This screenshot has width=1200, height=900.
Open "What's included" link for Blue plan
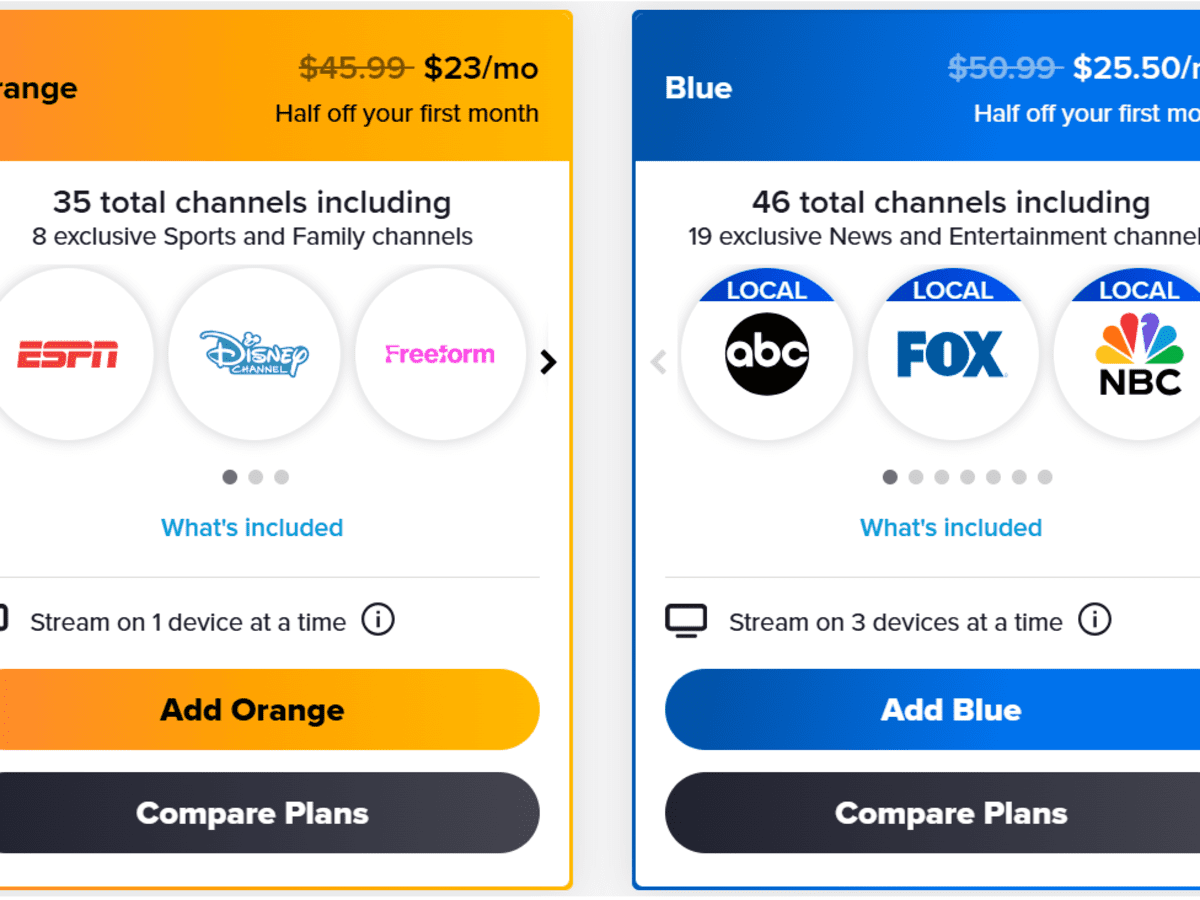(x=951, y=527)
